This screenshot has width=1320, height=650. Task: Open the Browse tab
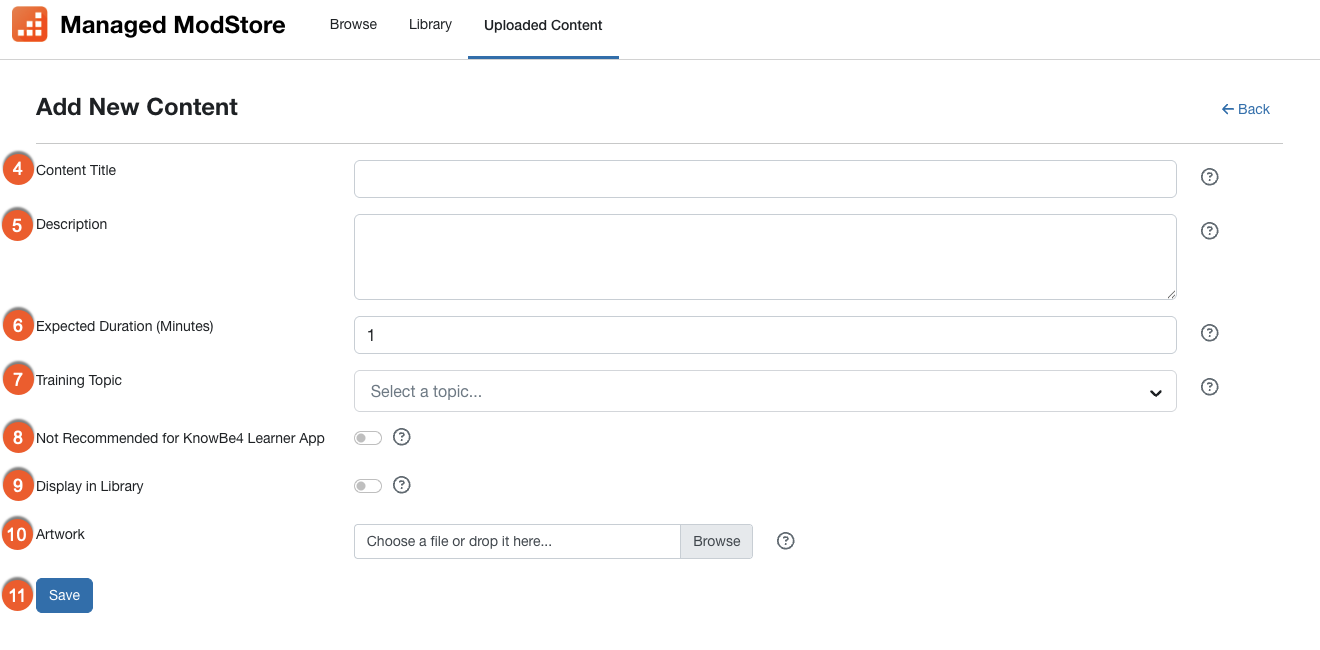click(x=353, y=24)
